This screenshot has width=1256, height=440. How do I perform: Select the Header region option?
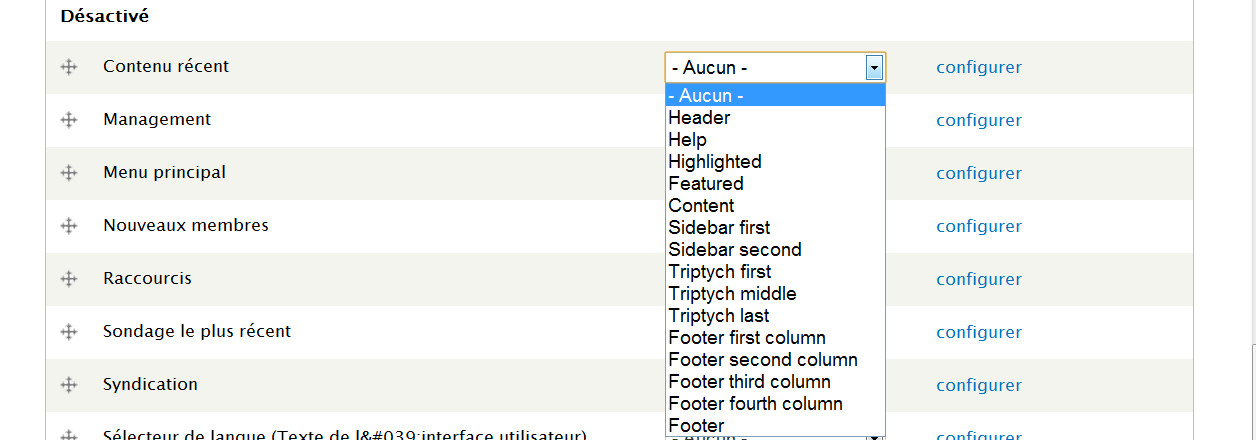[x=699, y=118]
